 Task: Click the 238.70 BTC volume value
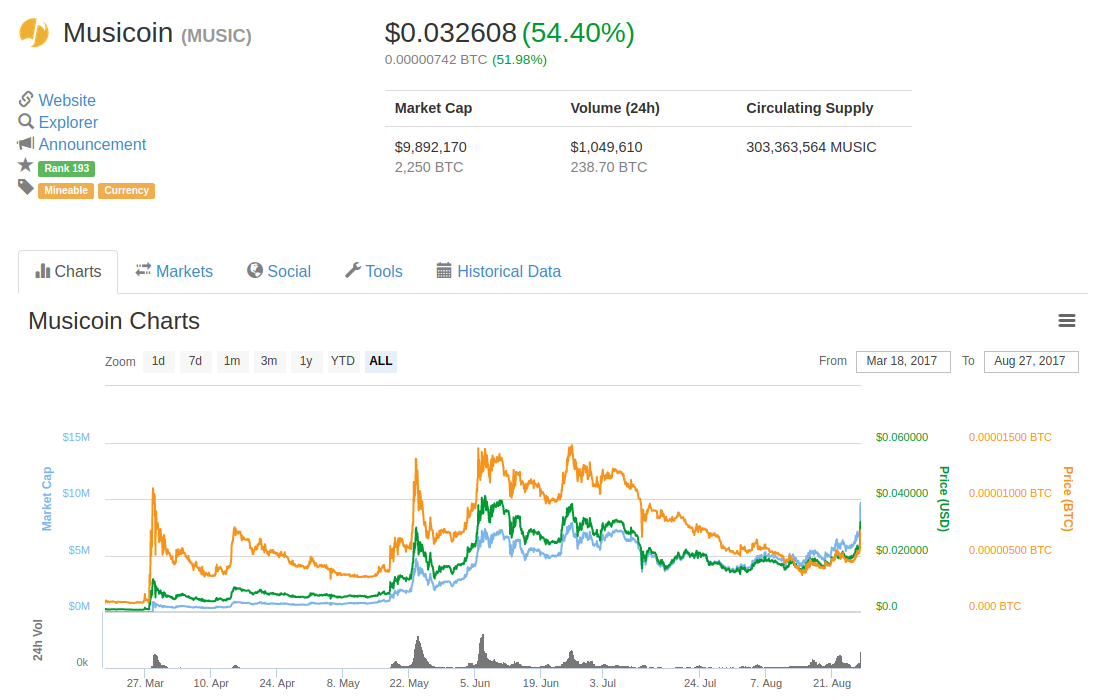click(609, 167)
